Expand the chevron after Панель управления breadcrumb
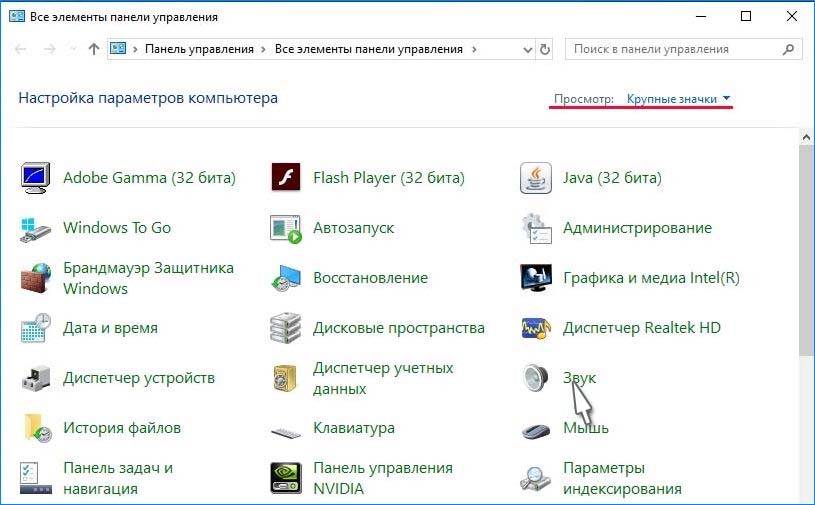Viewport: 815px width, 505px height. pos(264,49)
